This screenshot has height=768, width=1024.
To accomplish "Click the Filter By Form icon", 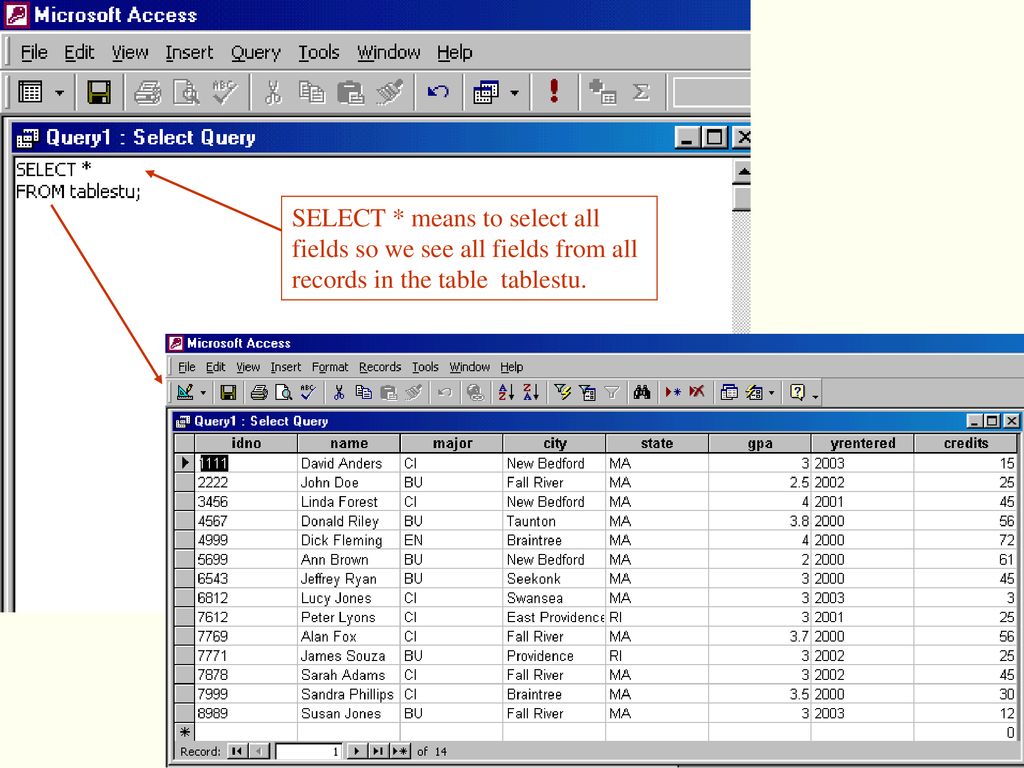I will coord(587,392).
